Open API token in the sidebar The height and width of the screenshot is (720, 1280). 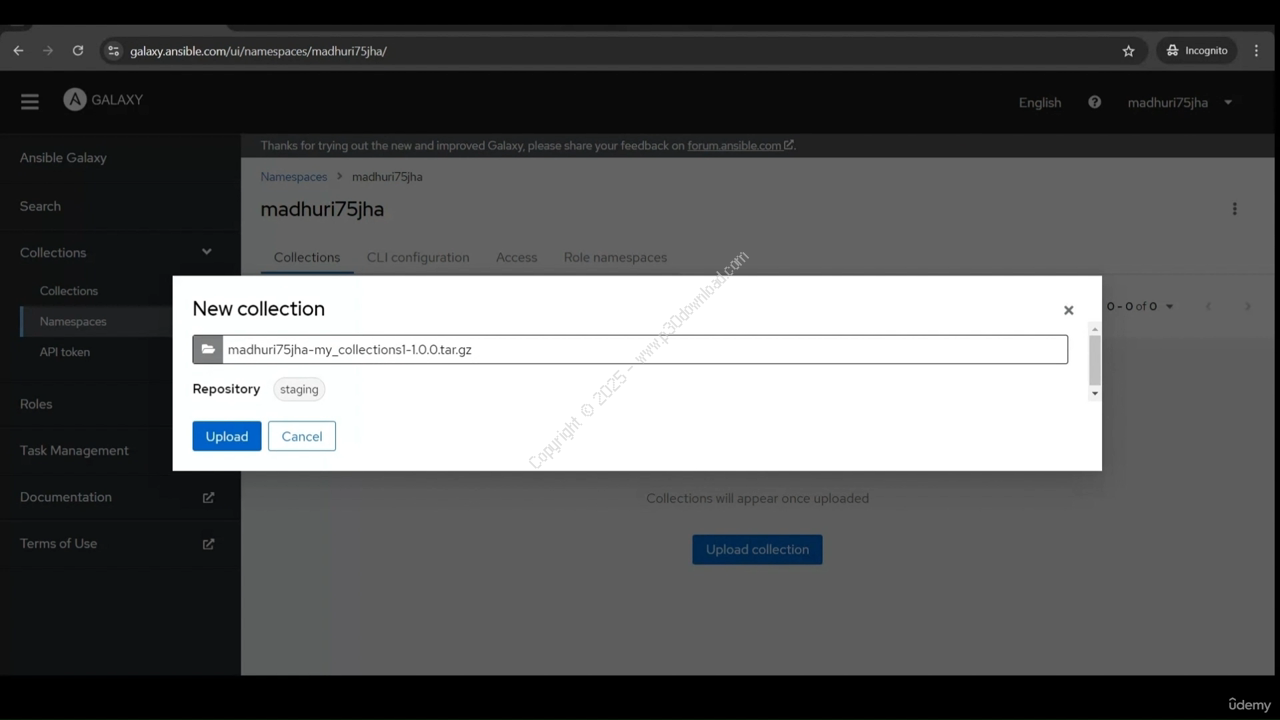[65, 352]
